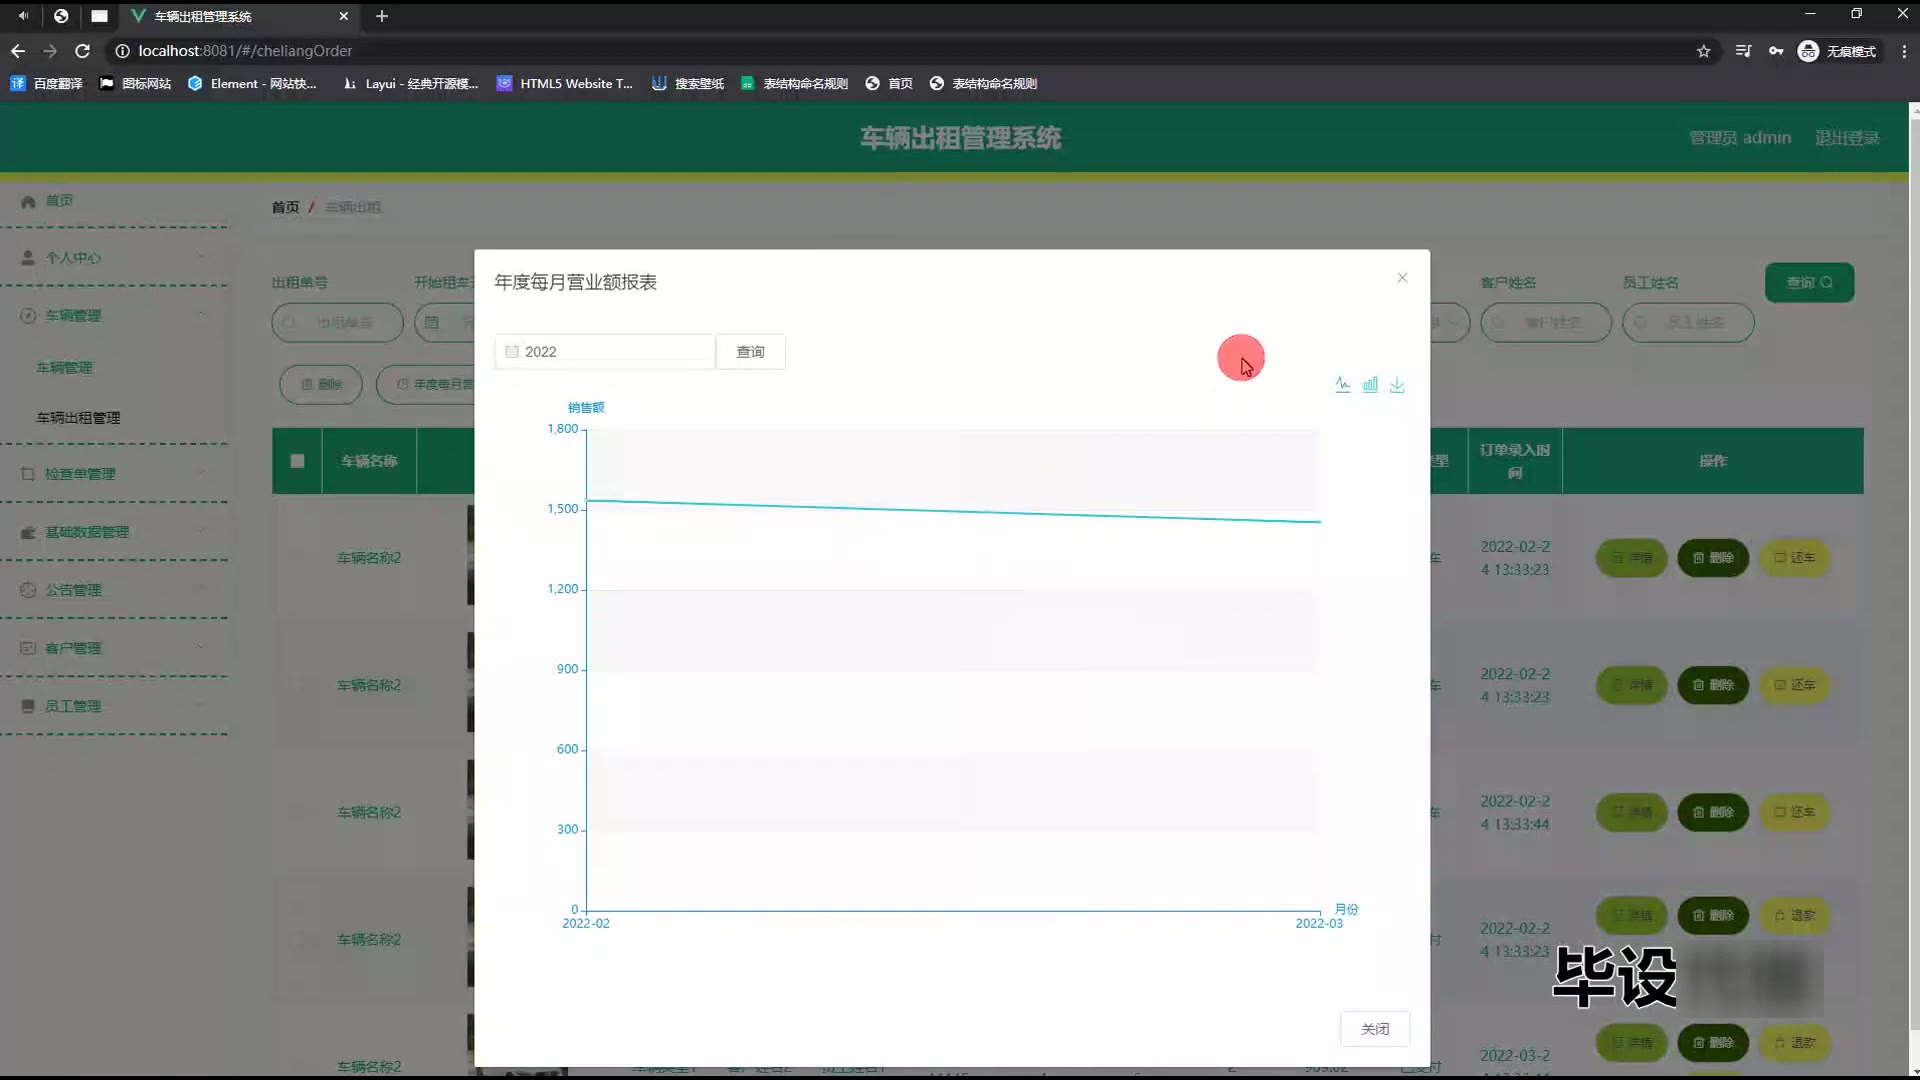This screenshot has height=1080, width=1920.
Task: Click 车辆名称 column header
Action: pos(369,461)
